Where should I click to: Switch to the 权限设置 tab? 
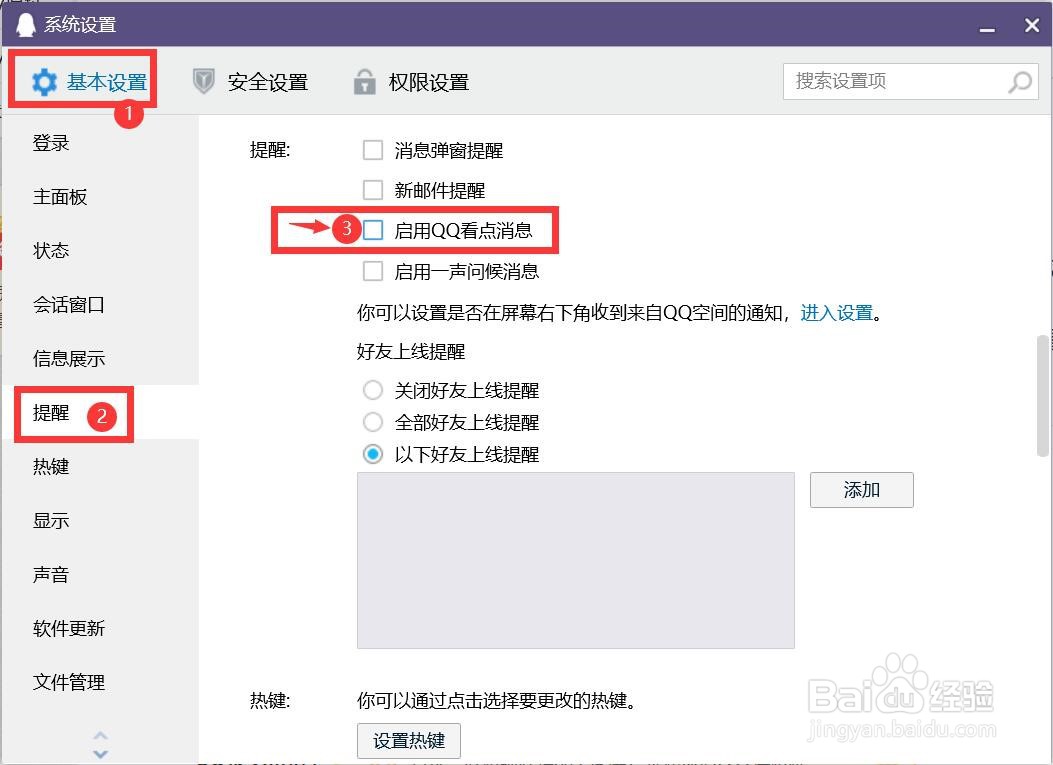411,82
